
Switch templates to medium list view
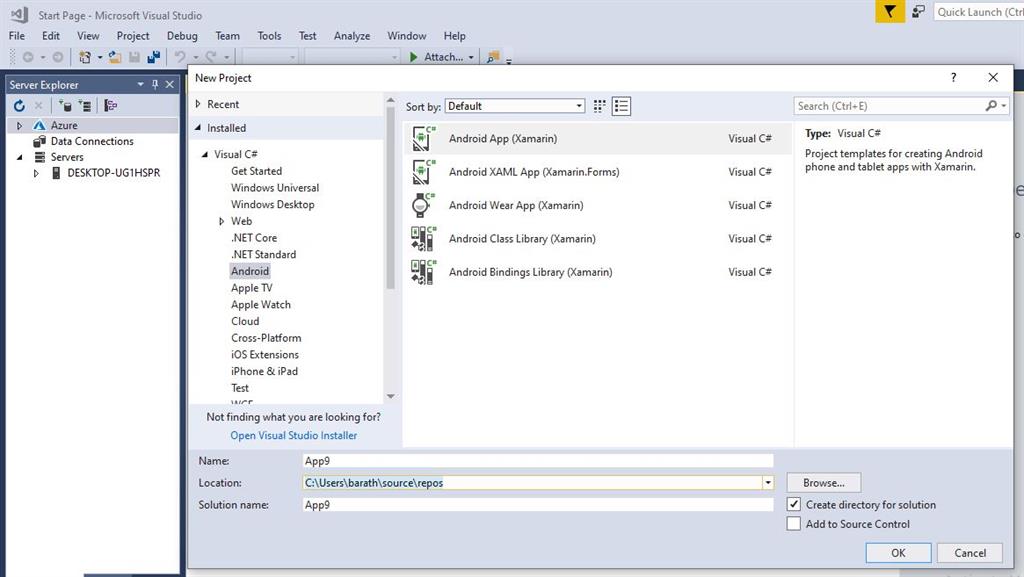[x=622, y=106]
